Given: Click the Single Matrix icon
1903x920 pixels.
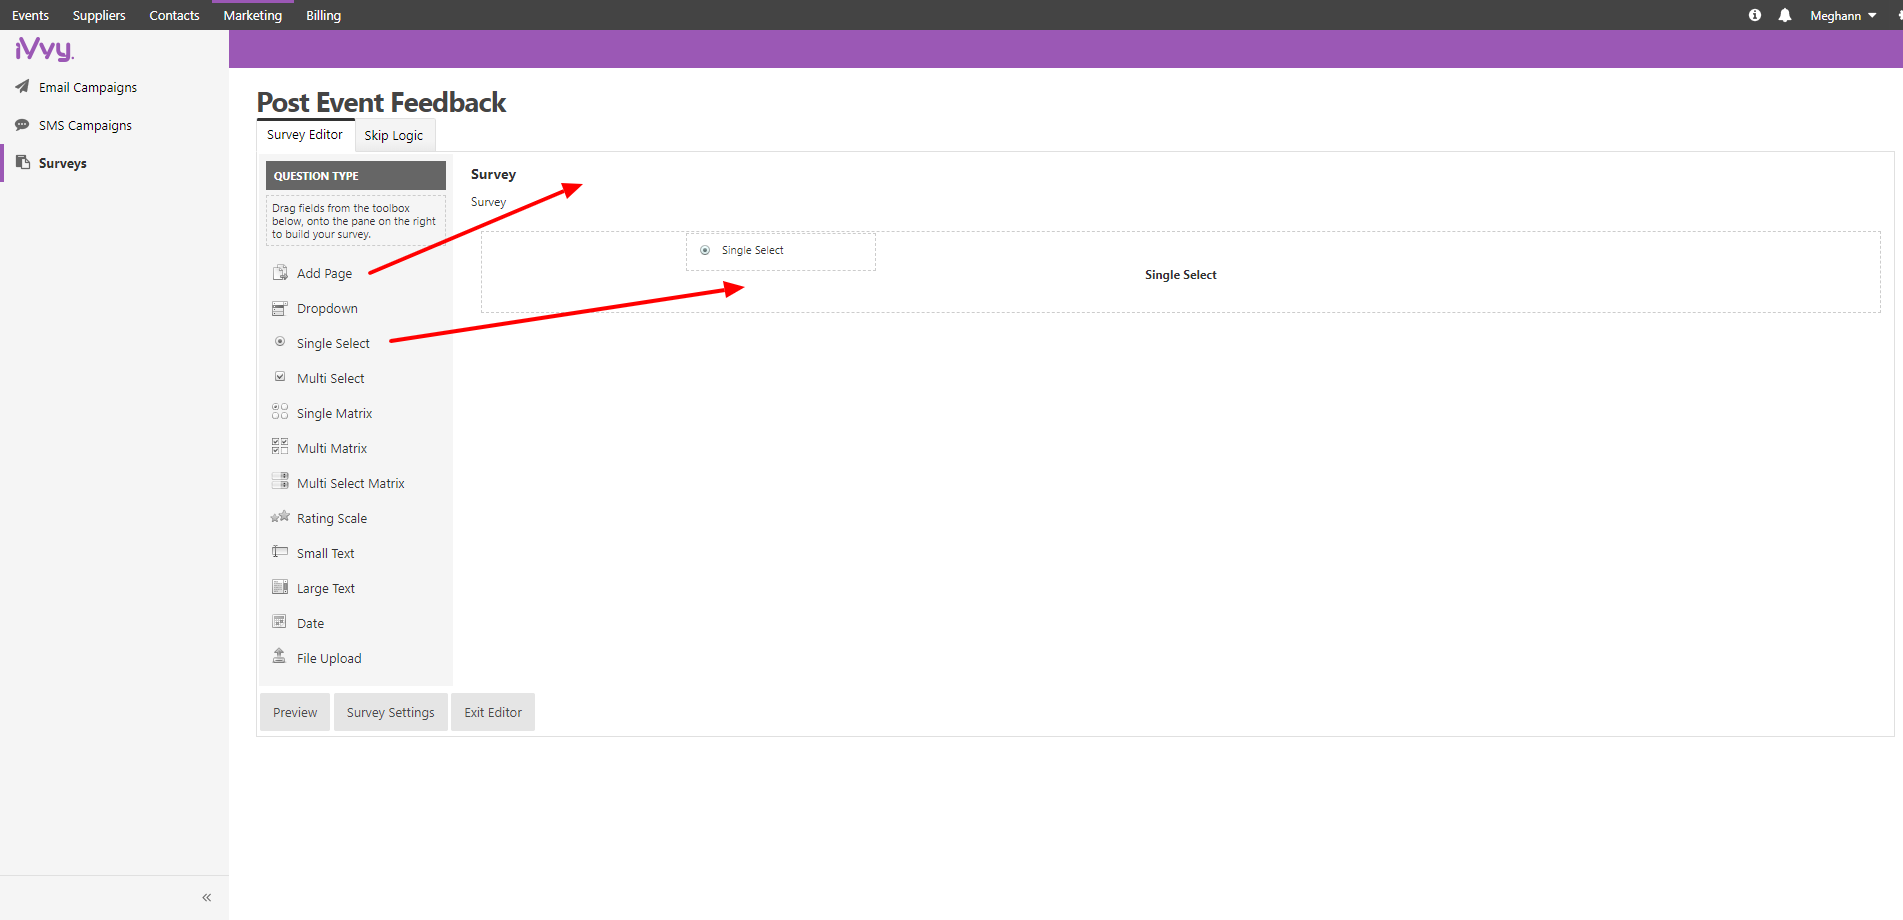Looking at the screenshot, I should tap(280, 412).
